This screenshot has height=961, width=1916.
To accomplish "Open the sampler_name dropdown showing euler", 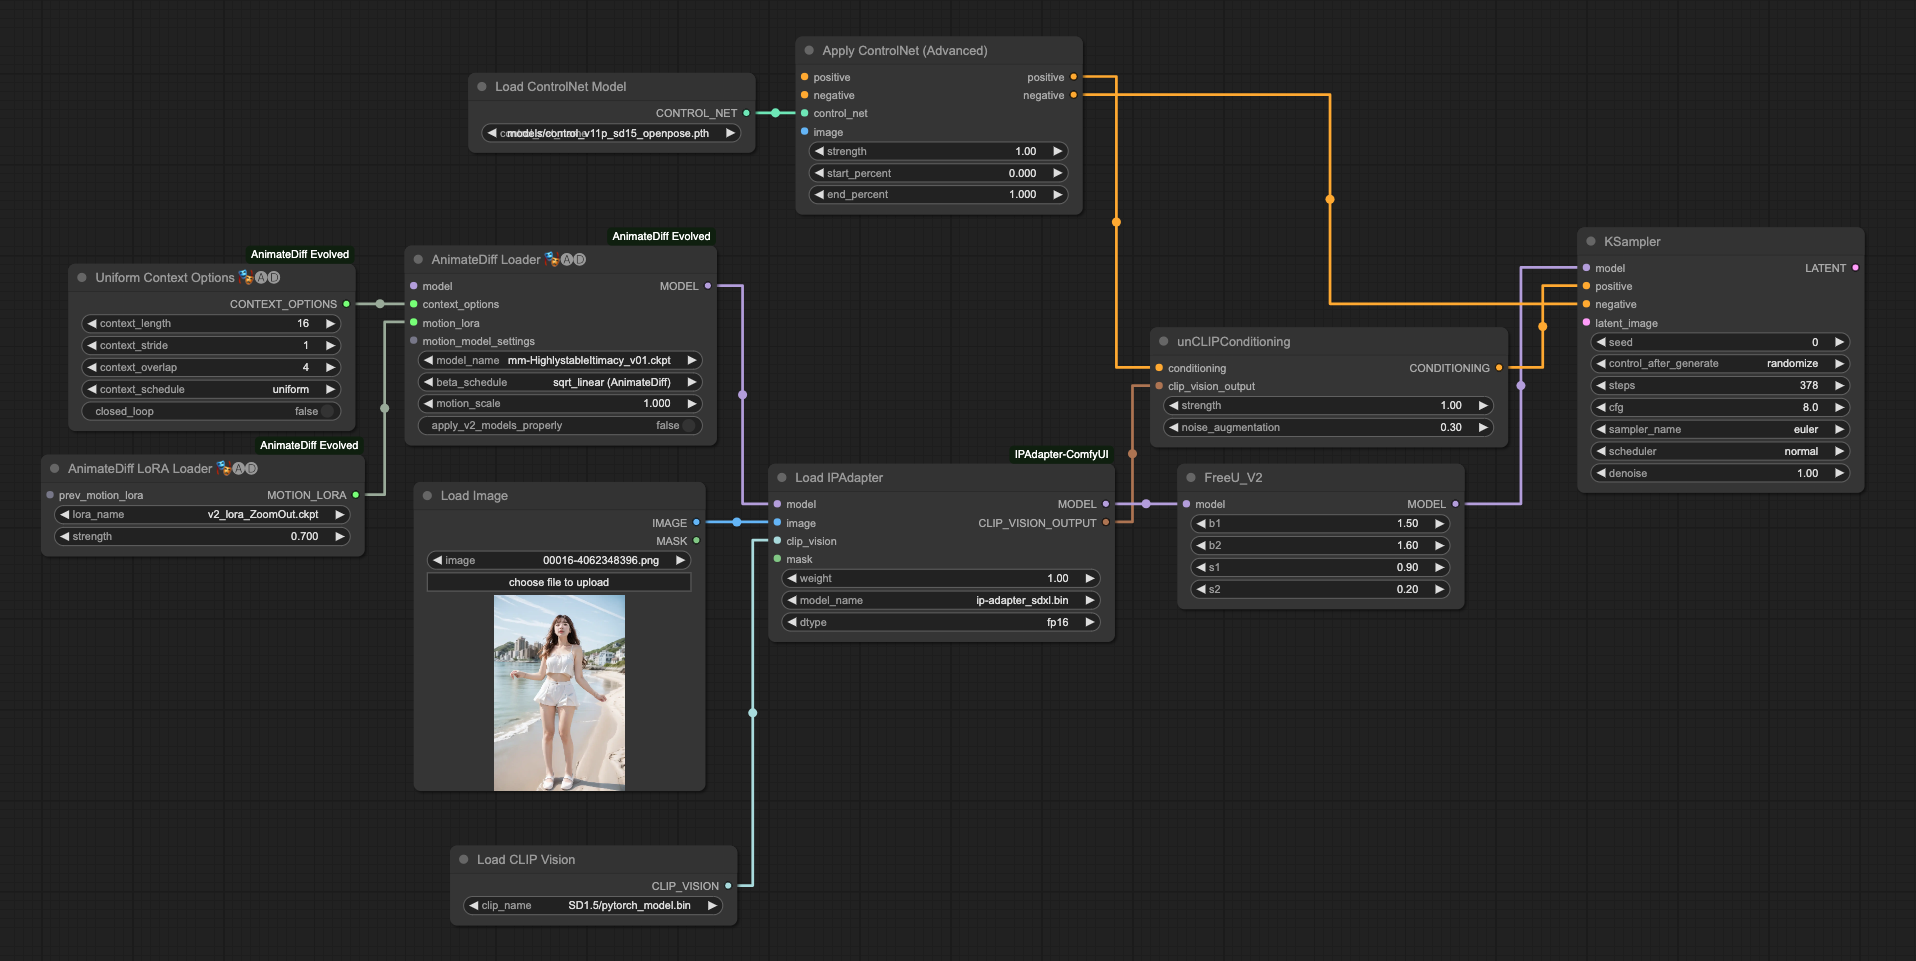I will [1718, 429].
